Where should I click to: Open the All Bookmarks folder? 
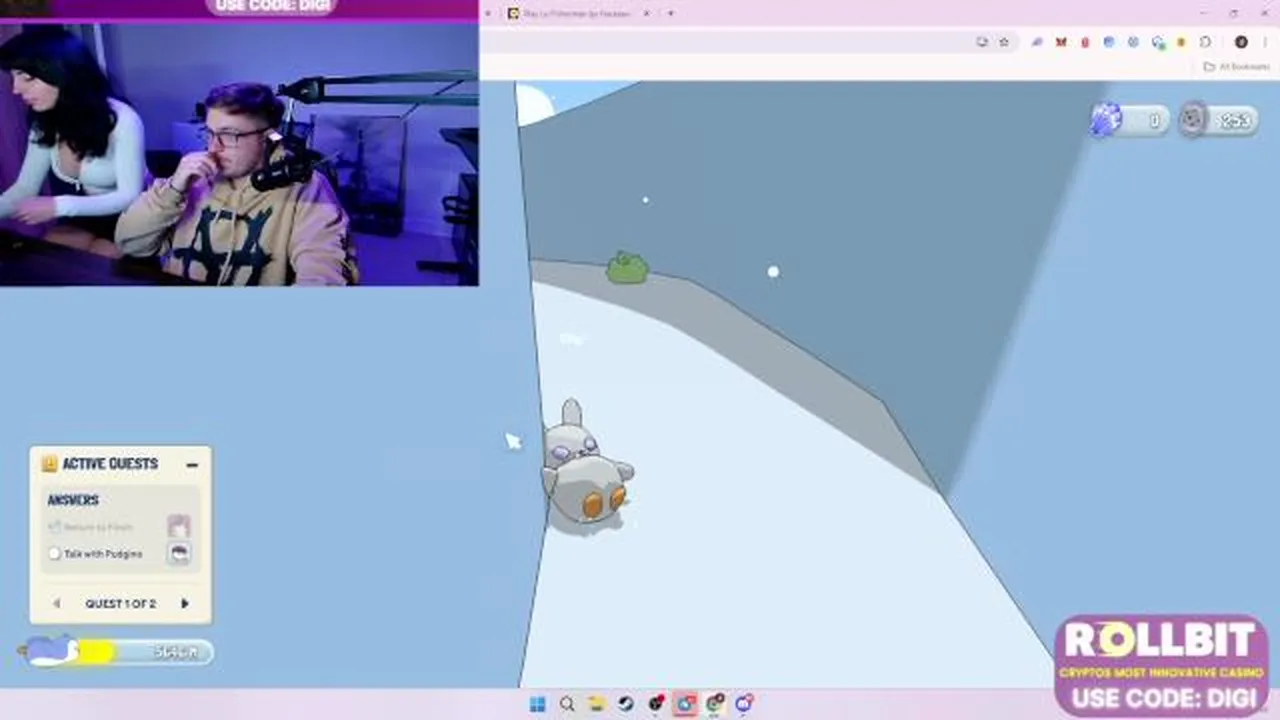click(x=1237, y=66)
